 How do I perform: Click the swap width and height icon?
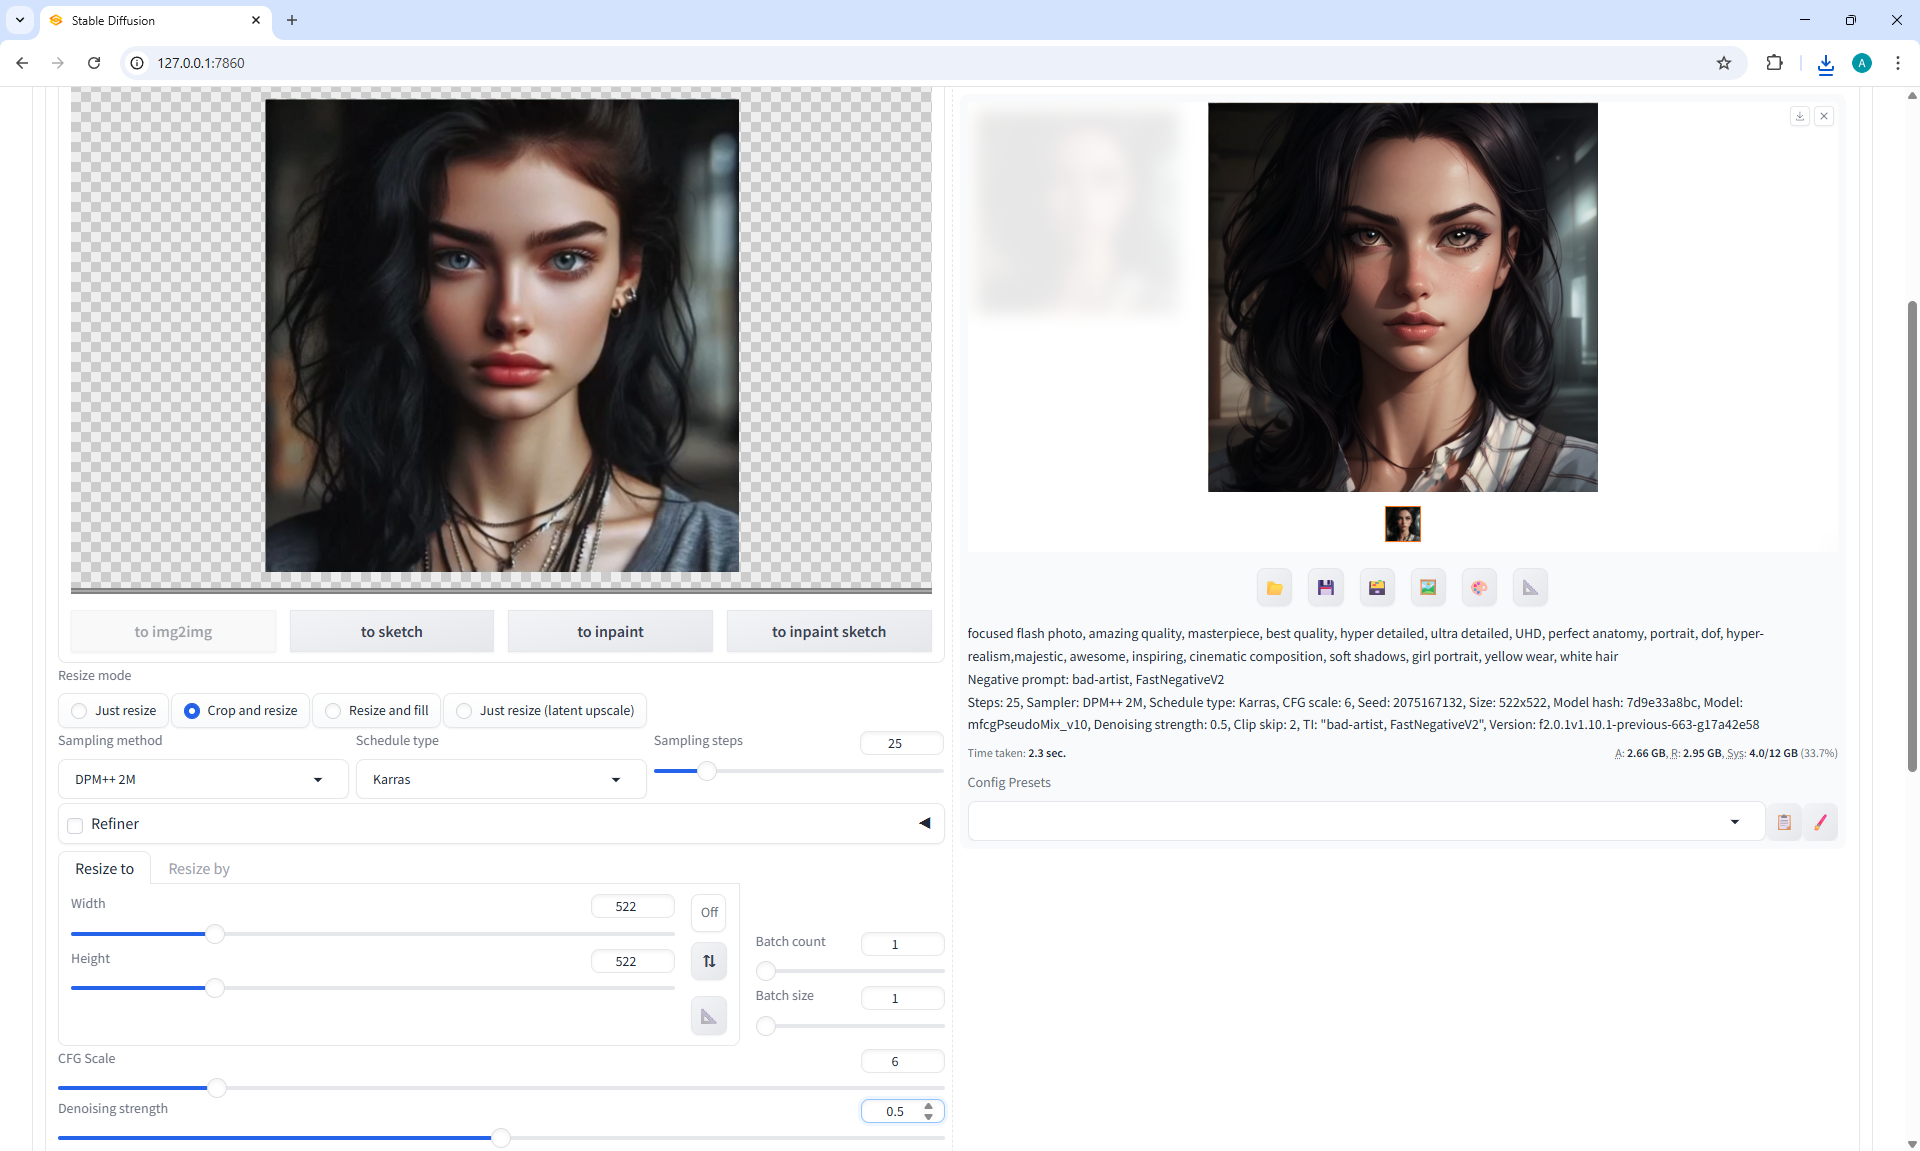tap(709, 961)
